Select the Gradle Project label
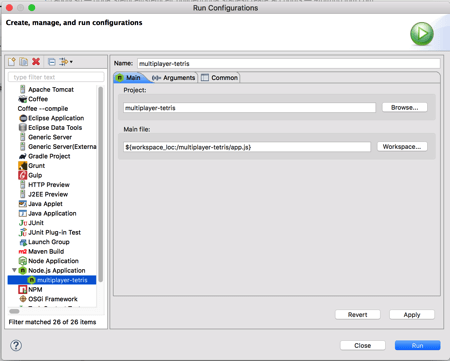 [x=49, y=156]
